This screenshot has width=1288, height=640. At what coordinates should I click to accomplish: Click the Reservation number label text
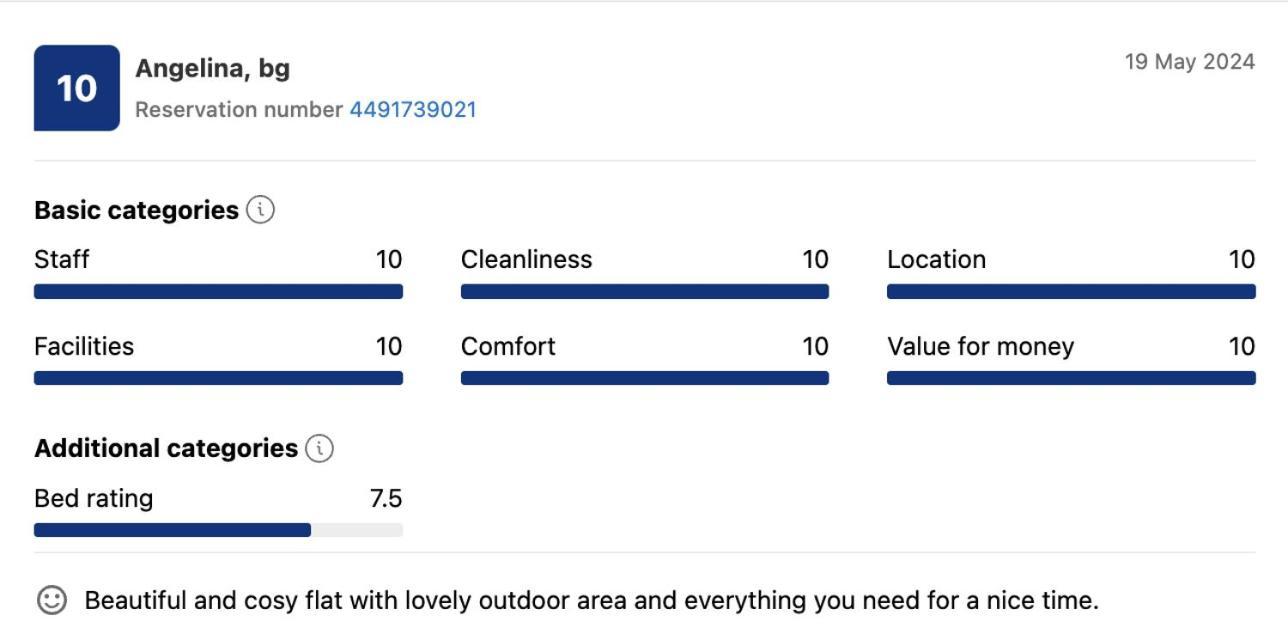(239, 110)
